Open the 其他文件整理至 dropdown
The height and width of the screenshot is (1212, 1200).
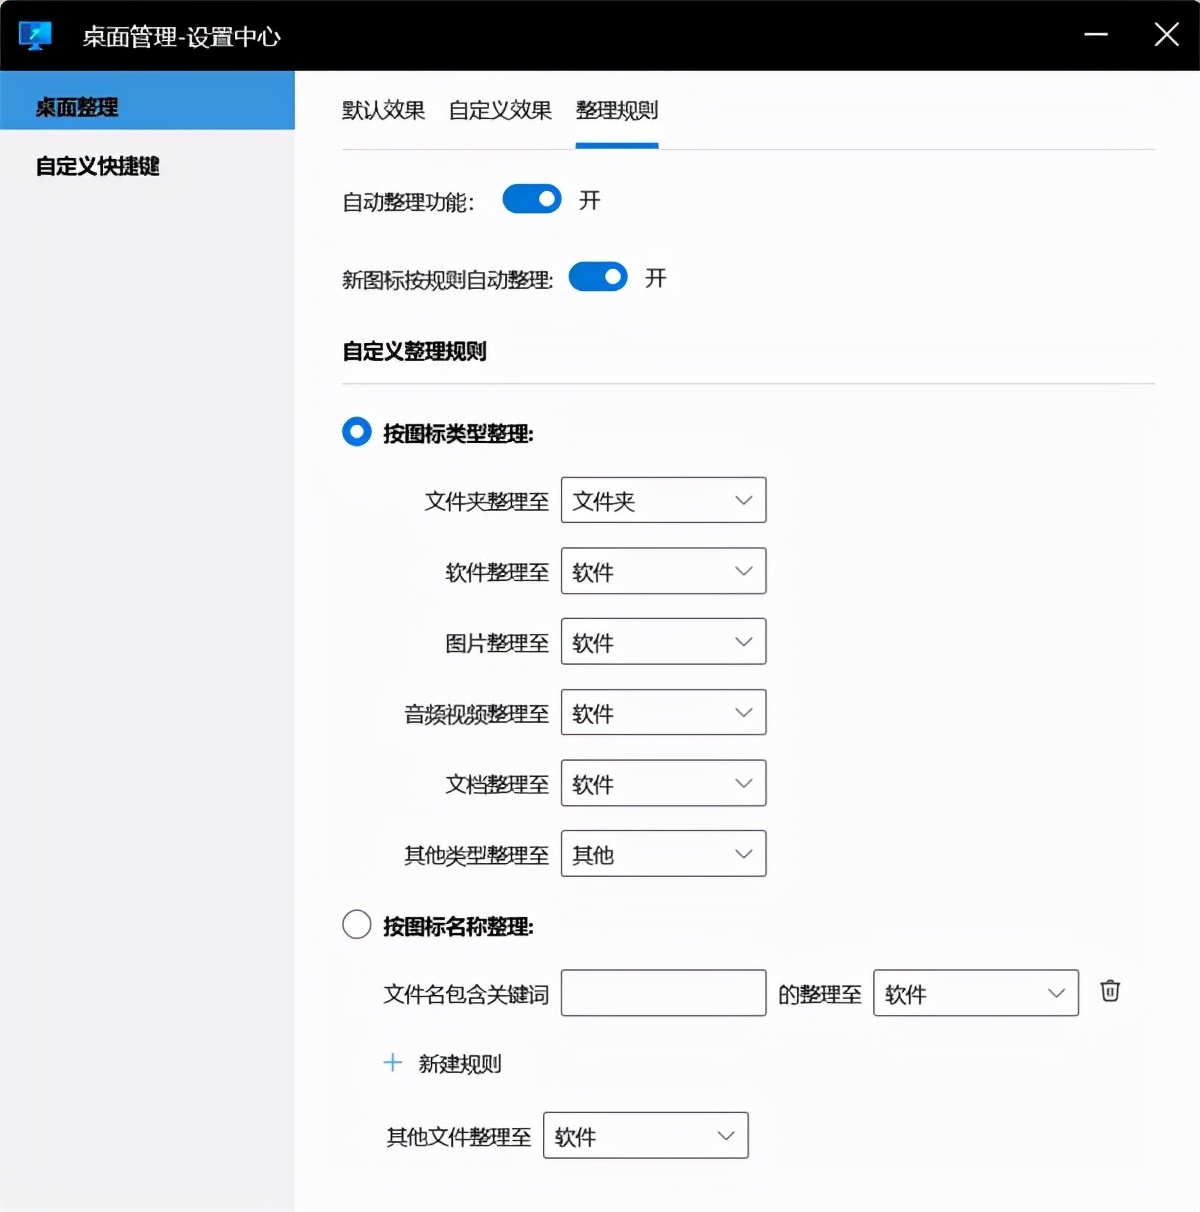[x=645, y=1136]
